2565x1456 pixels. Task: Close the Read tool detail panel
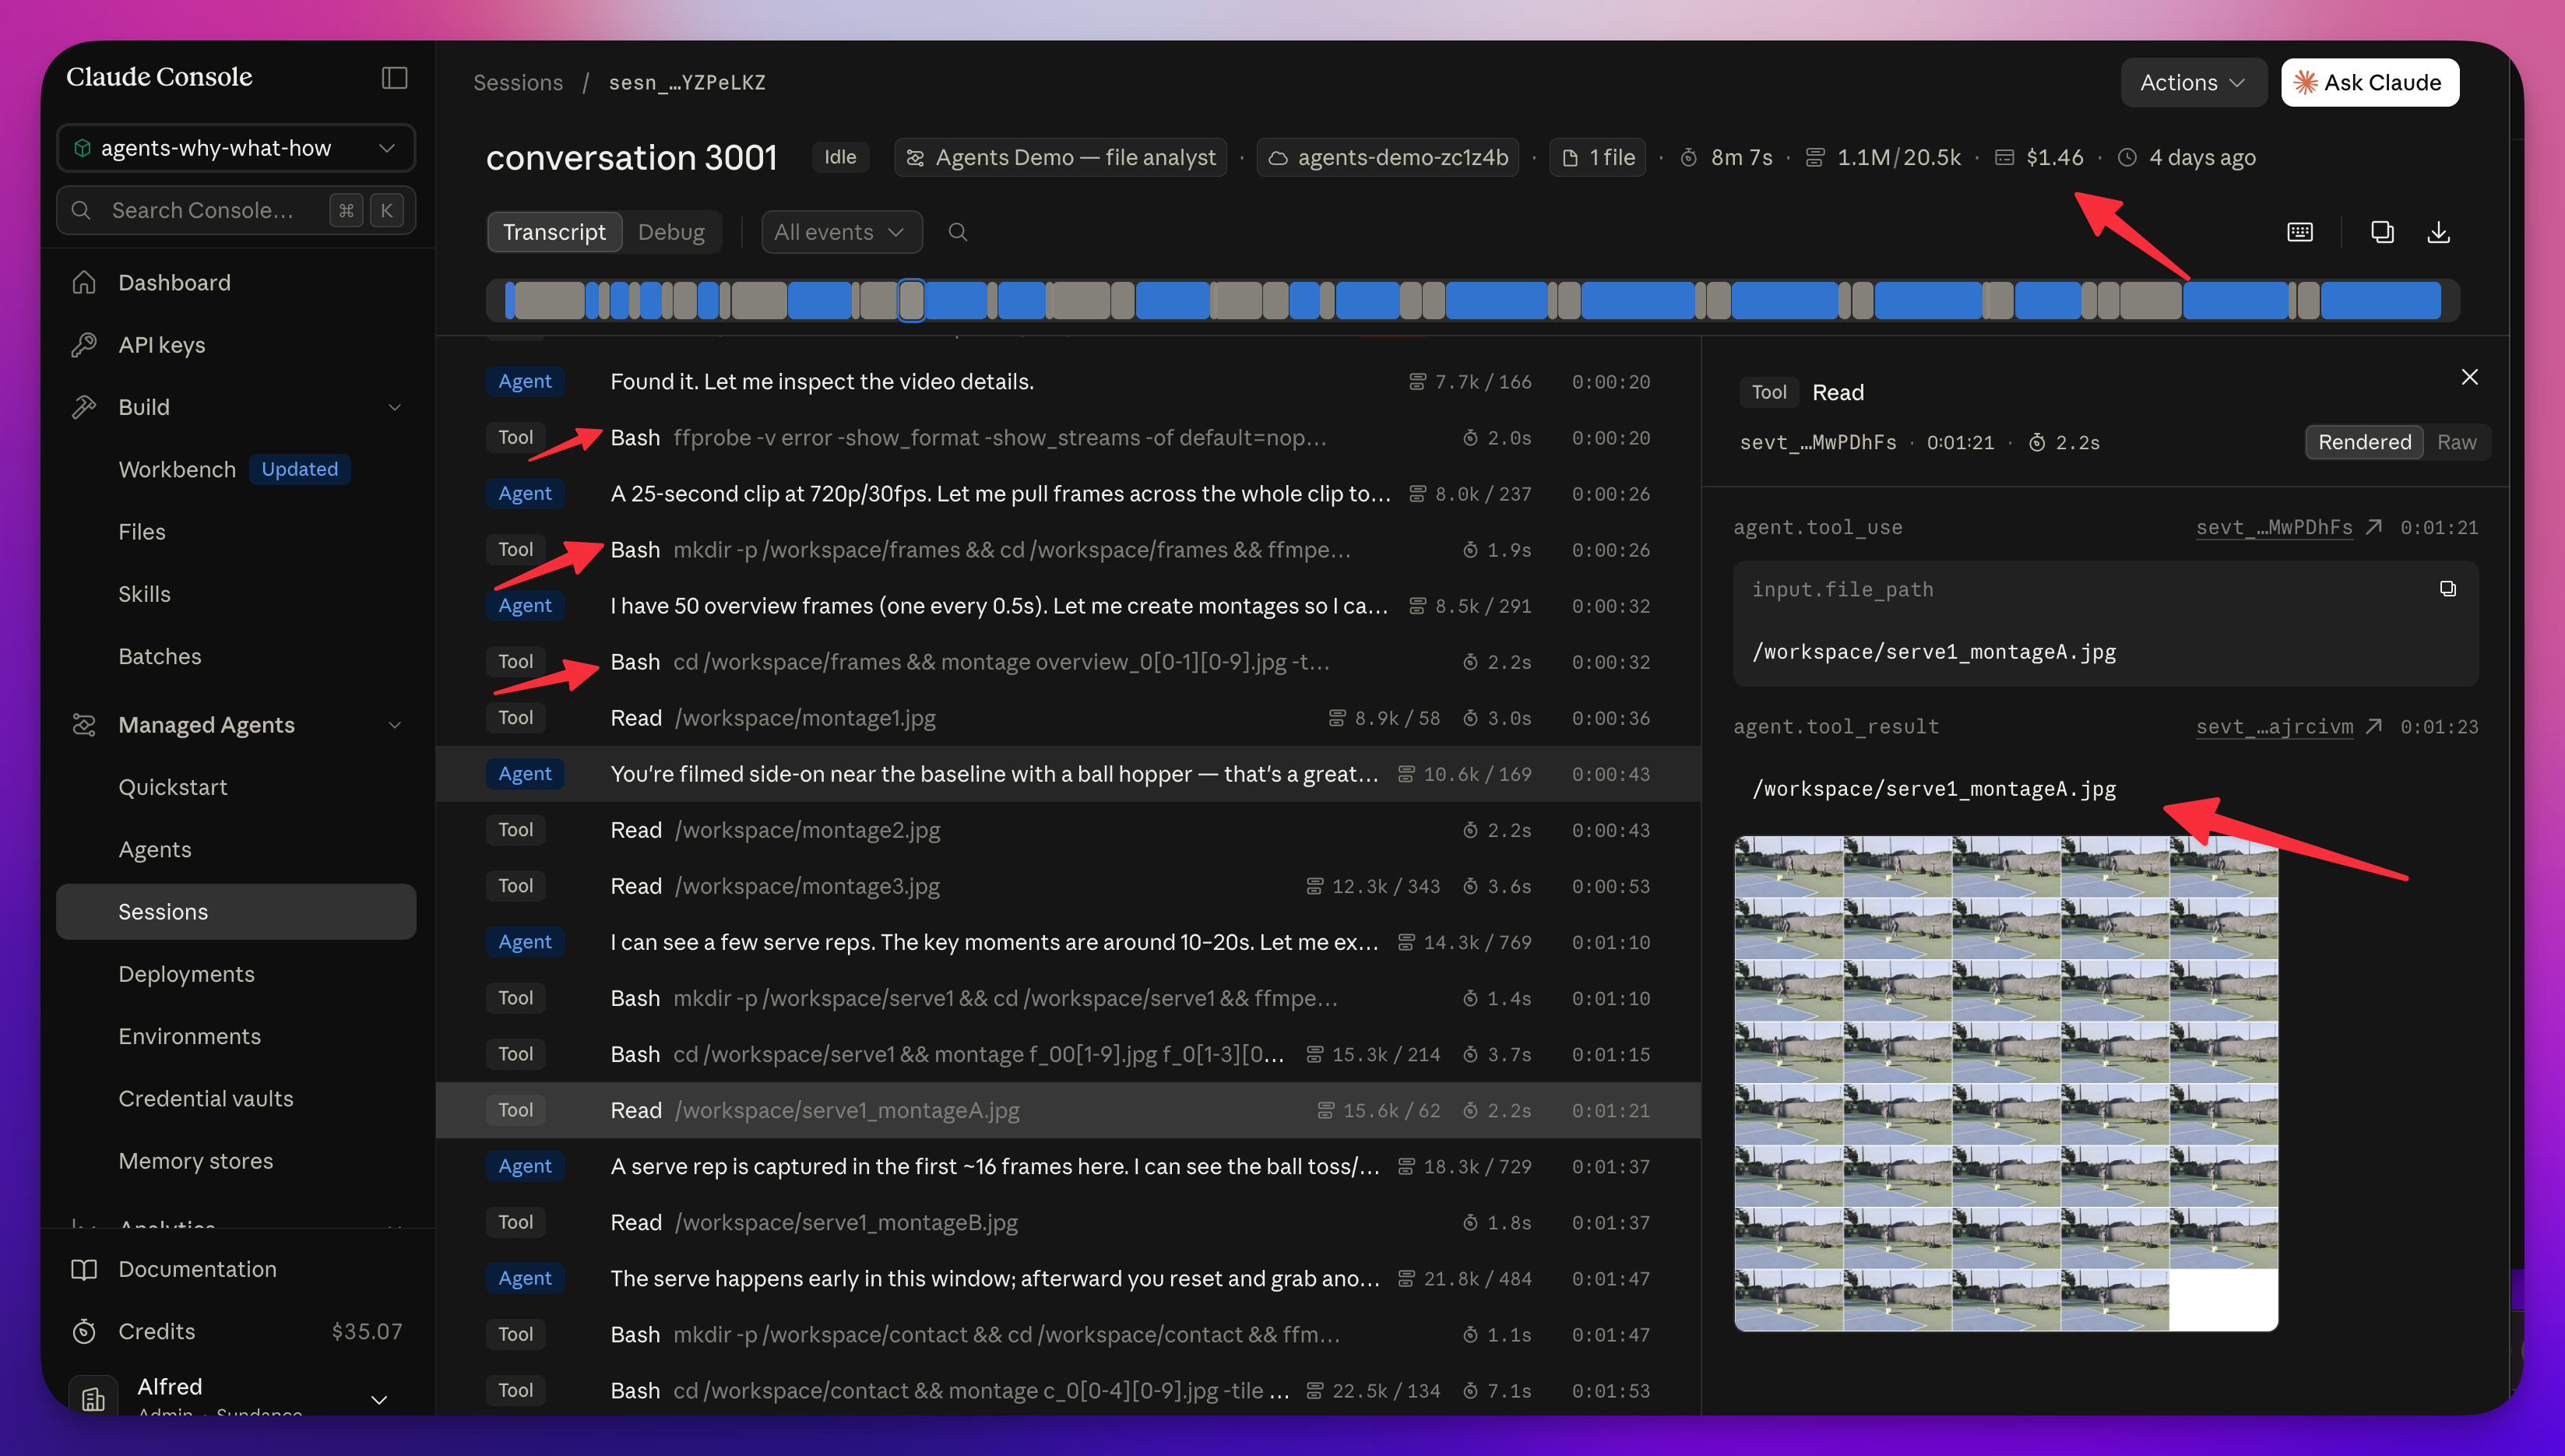coord(2469,377)
